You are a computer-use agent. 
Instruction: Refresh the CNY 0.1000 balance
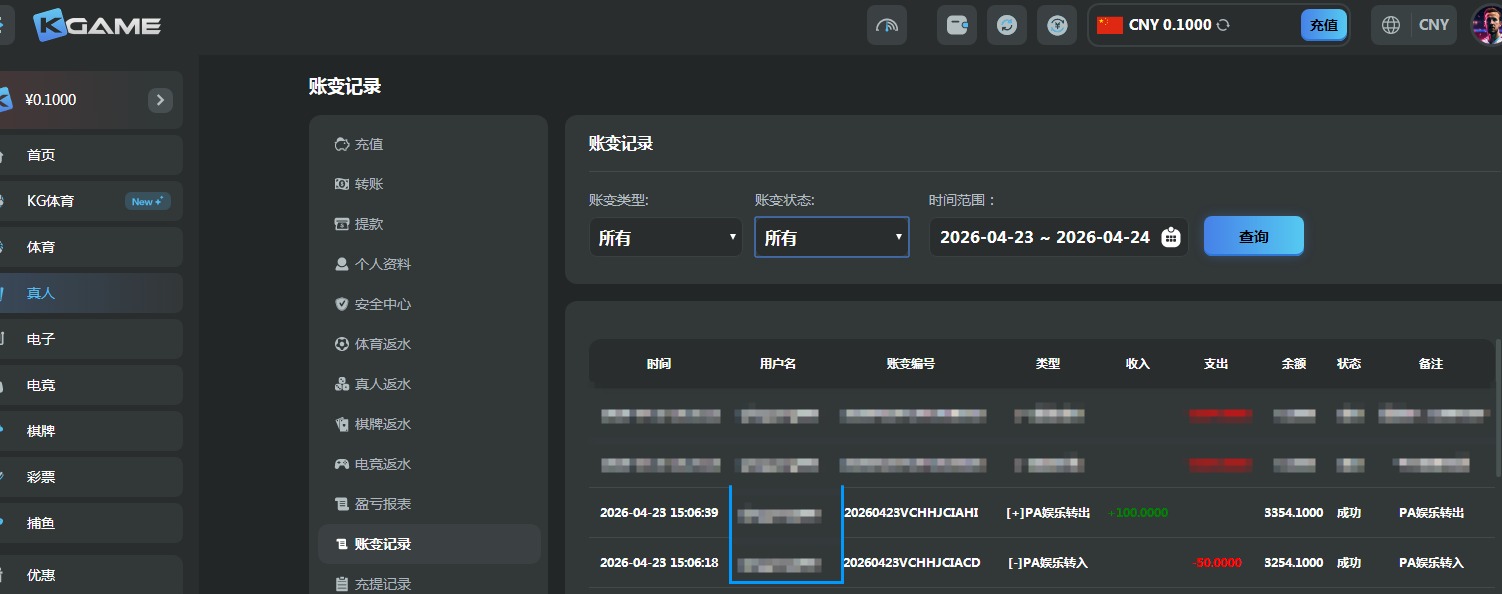tap(1222, 25)
